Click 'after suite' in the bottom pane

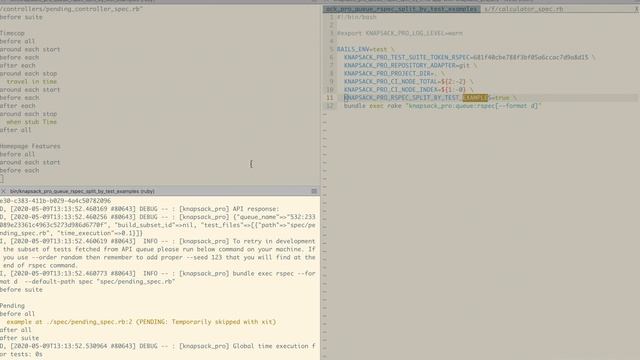pos(20,338)
